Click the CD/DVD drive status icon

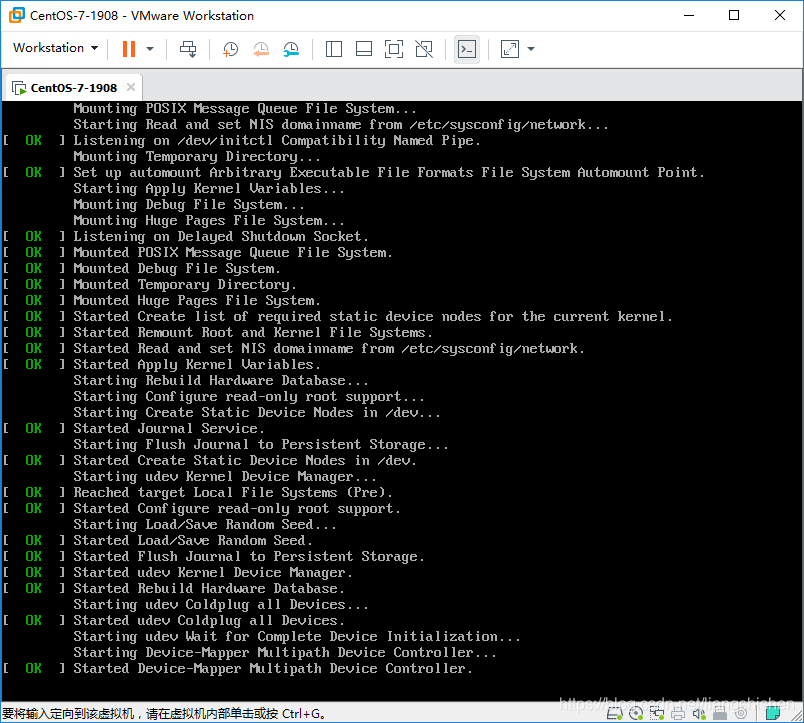pos(636,713)
